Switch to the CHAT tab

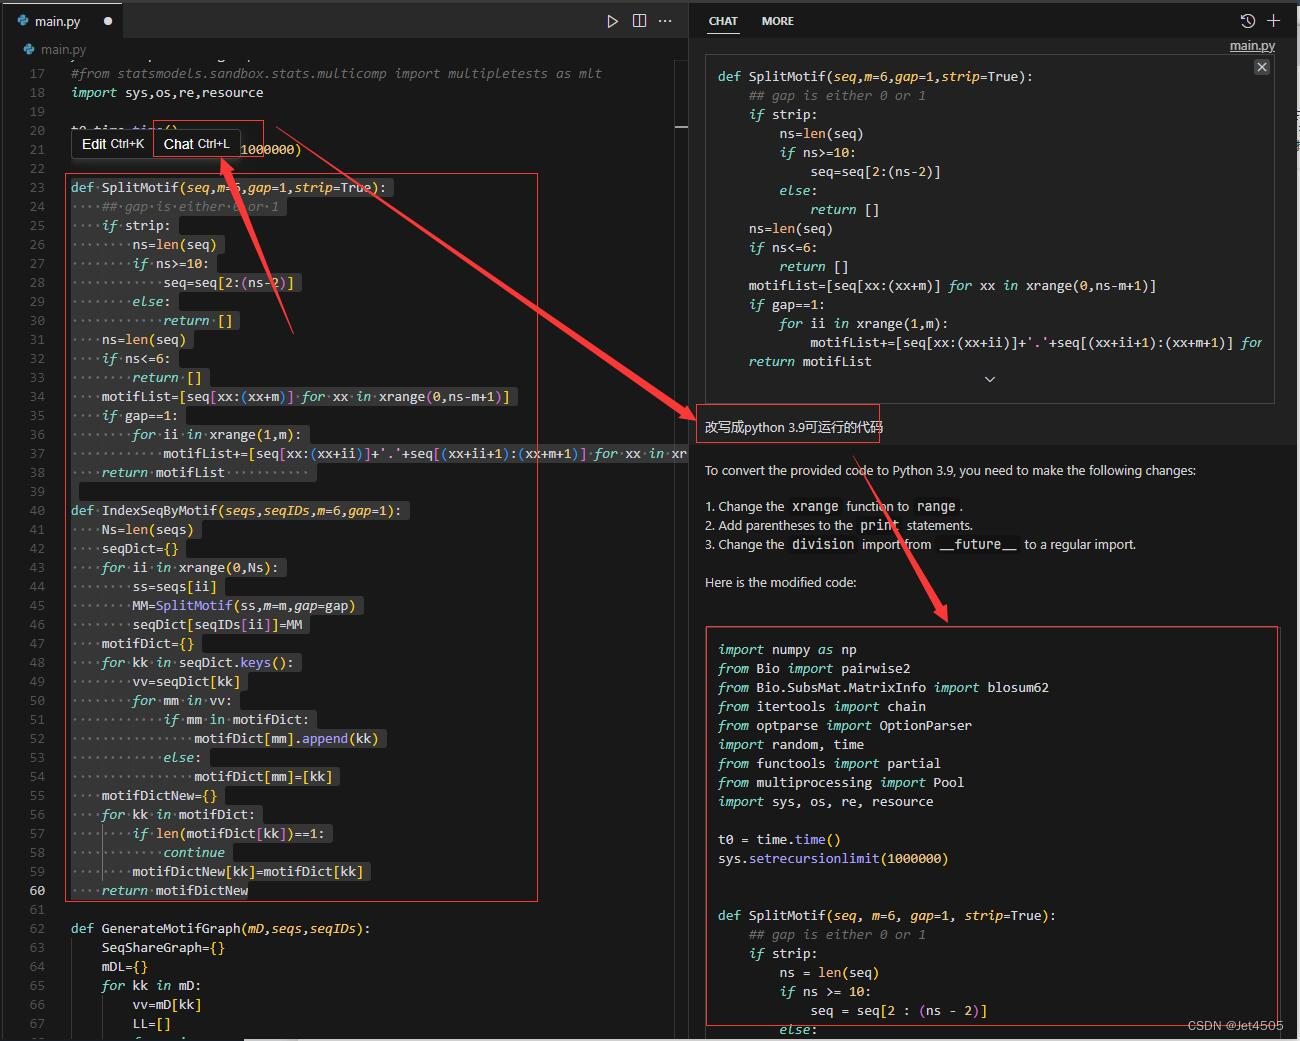pyautogui.click(x=723, y=21)
